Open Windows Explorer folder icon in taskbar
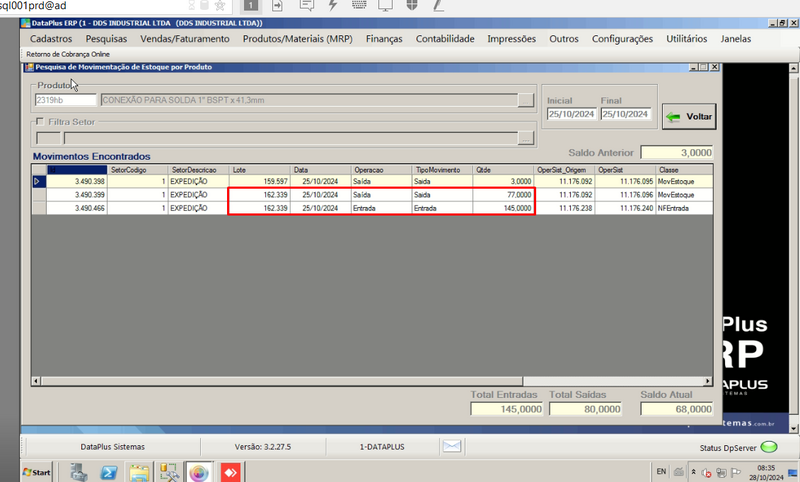This screenshot has height=482, width=800. (139, 473)
